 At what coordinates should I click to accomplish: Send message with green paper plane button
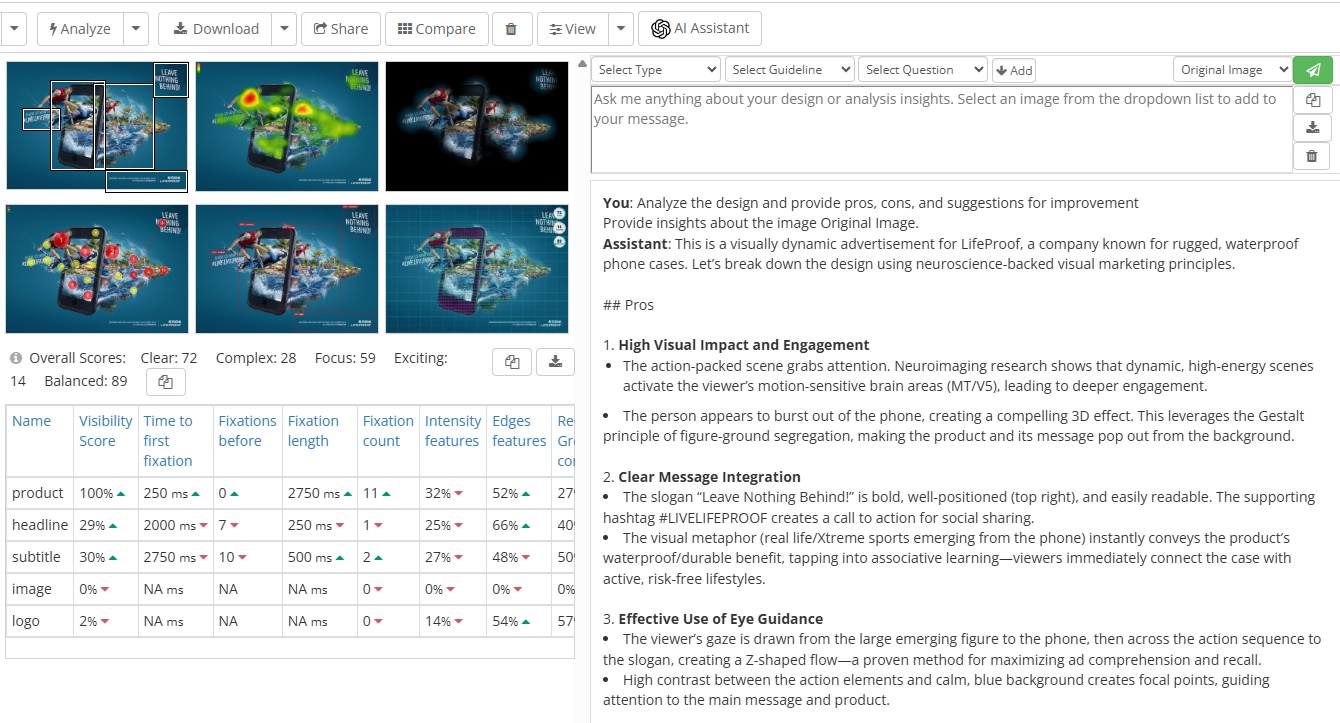(x=1312, y=70)
